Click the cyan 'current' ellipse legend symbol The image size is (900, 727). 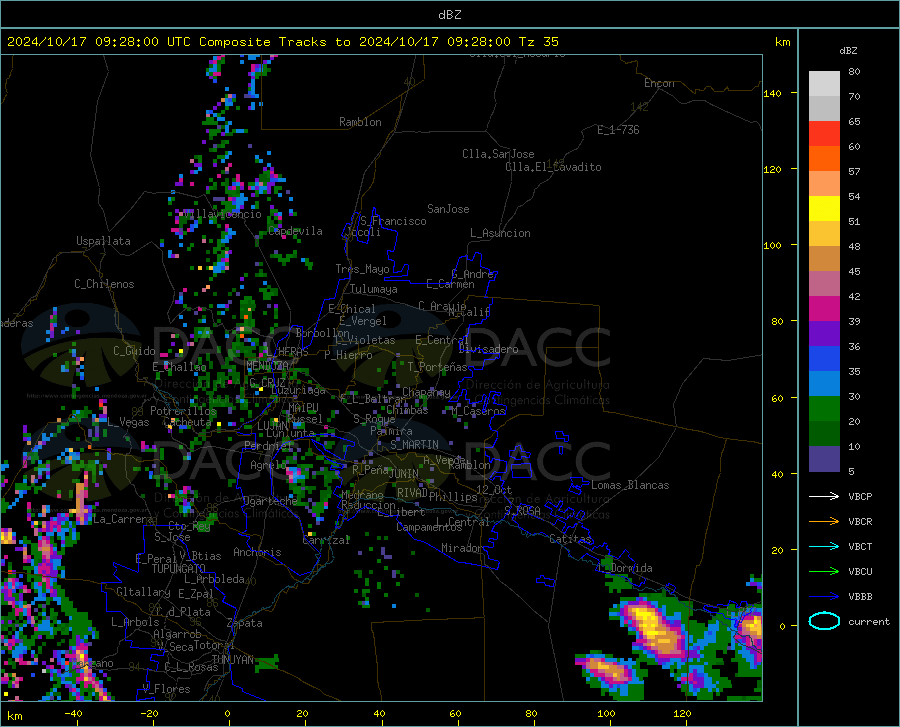click(824, 621)
